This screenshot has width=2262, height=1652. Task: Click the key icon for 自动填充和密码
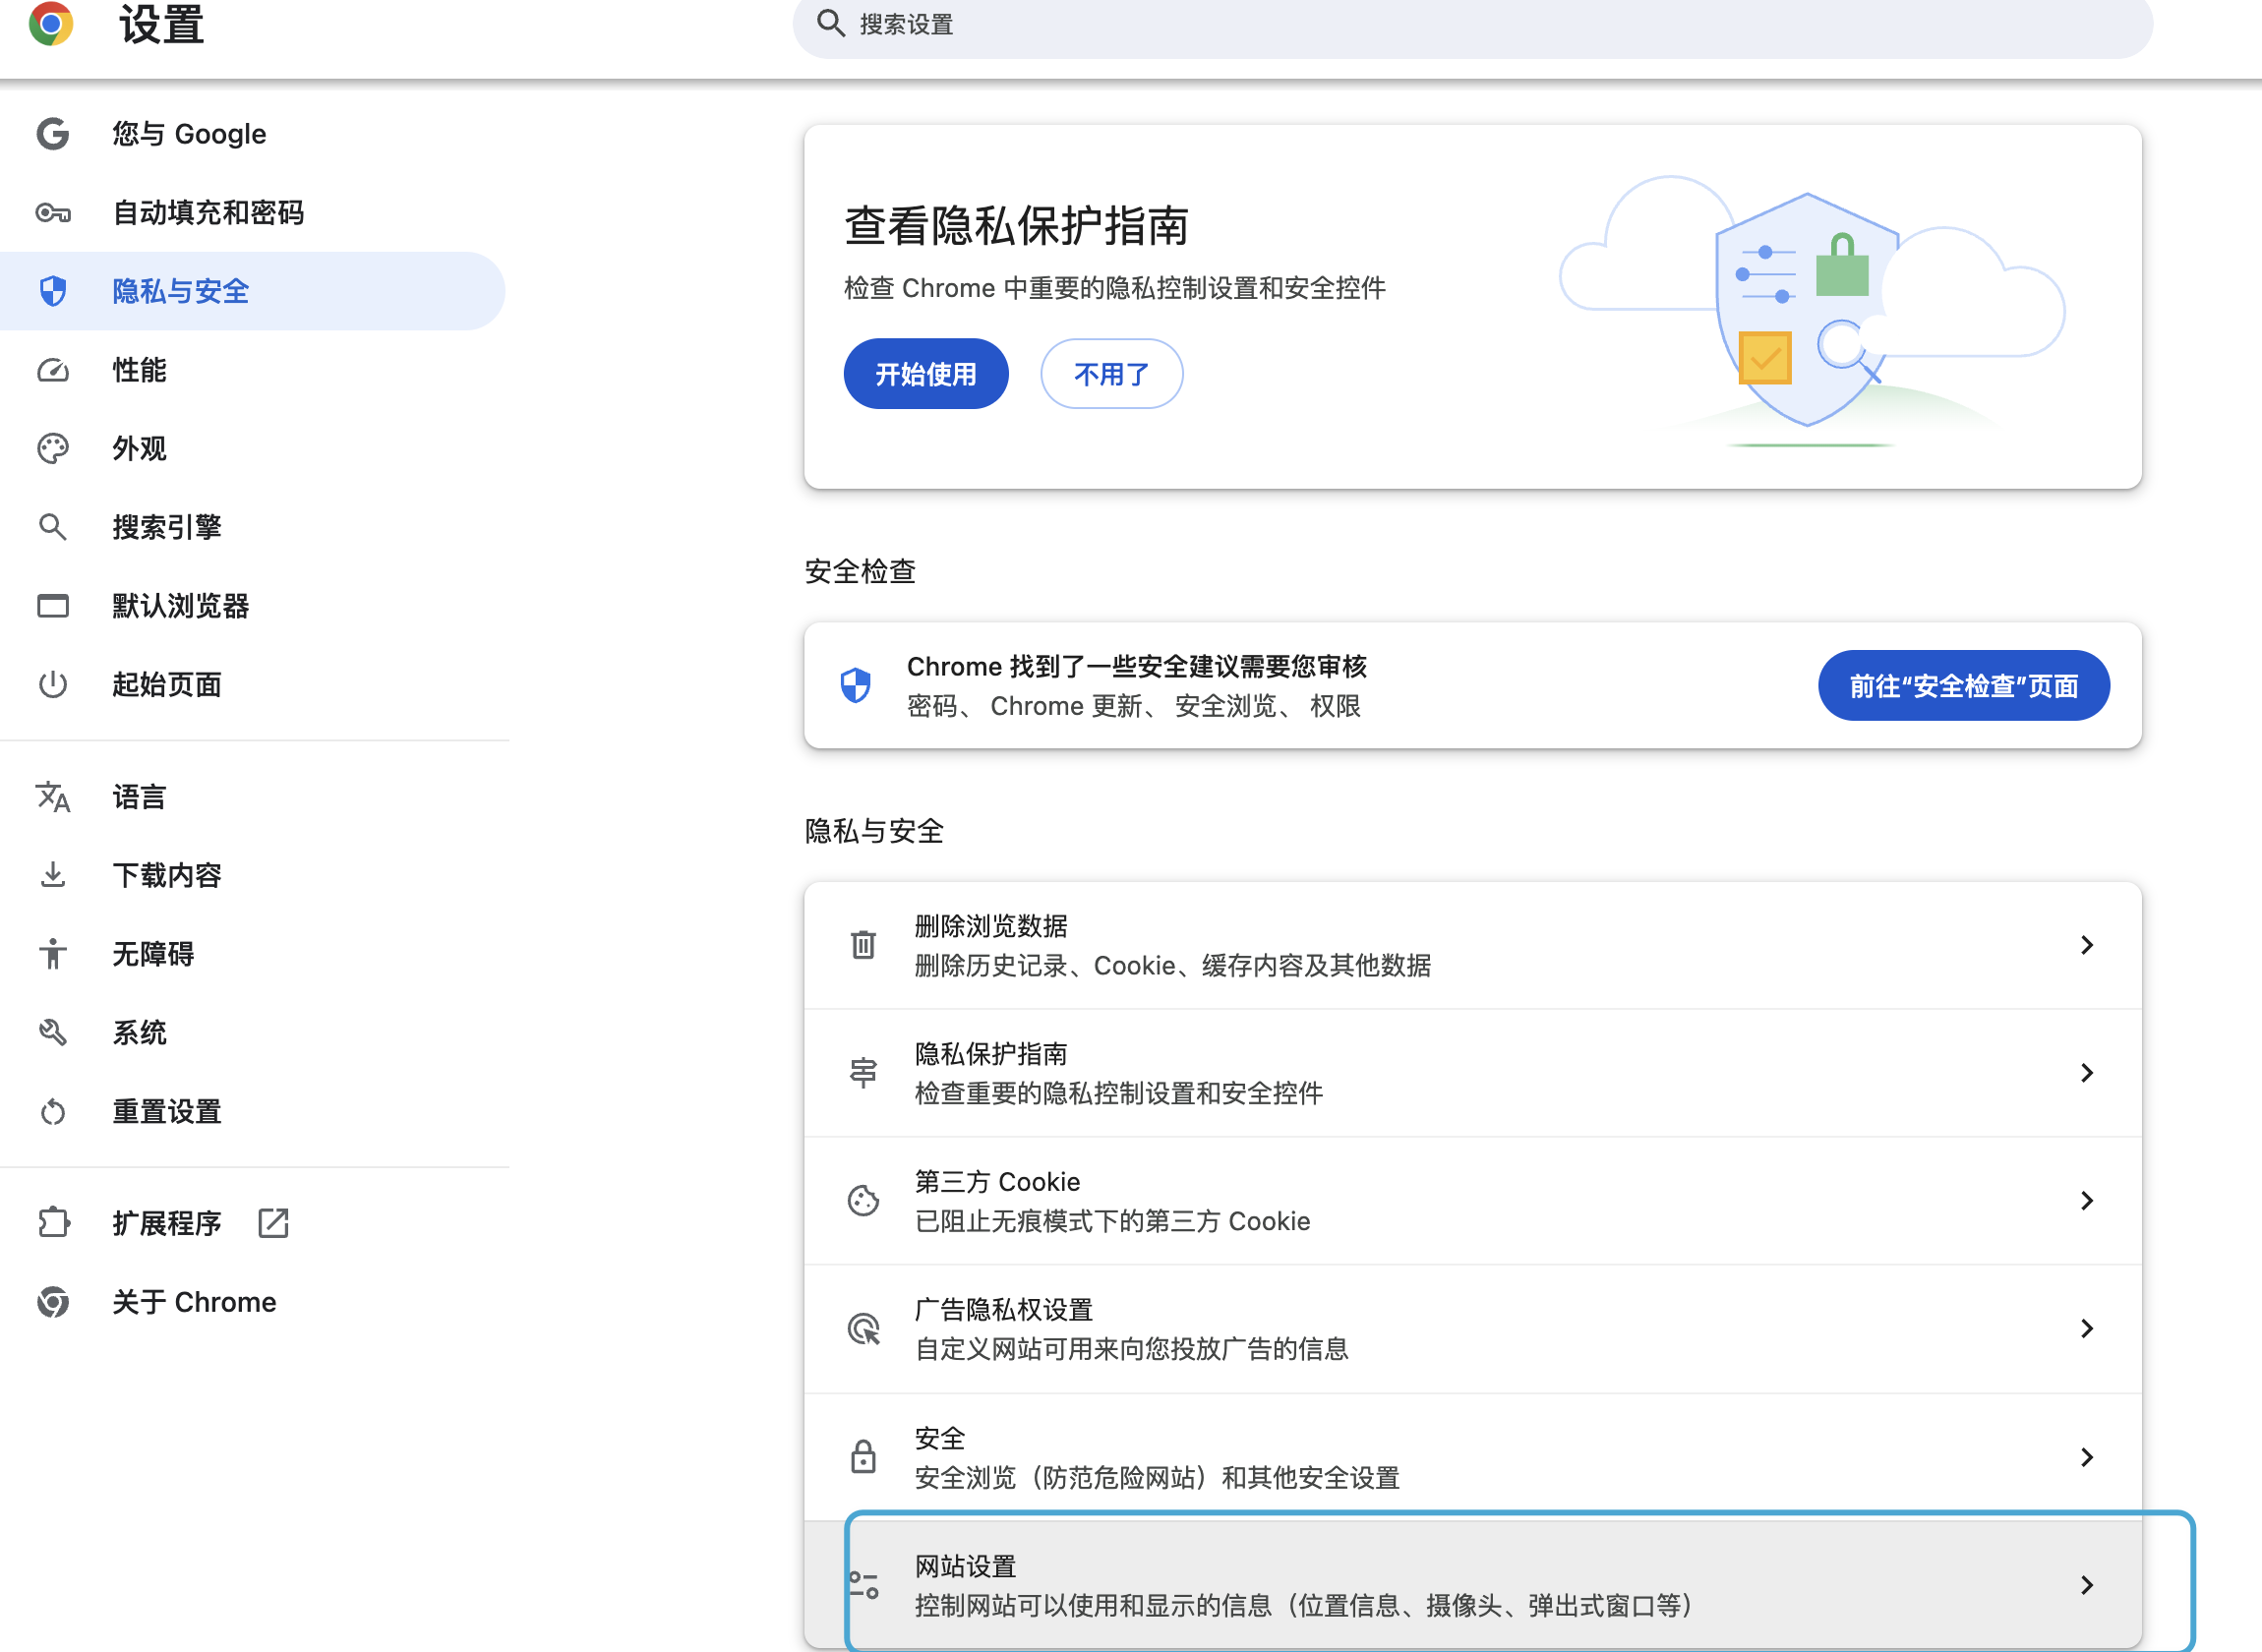53,213
